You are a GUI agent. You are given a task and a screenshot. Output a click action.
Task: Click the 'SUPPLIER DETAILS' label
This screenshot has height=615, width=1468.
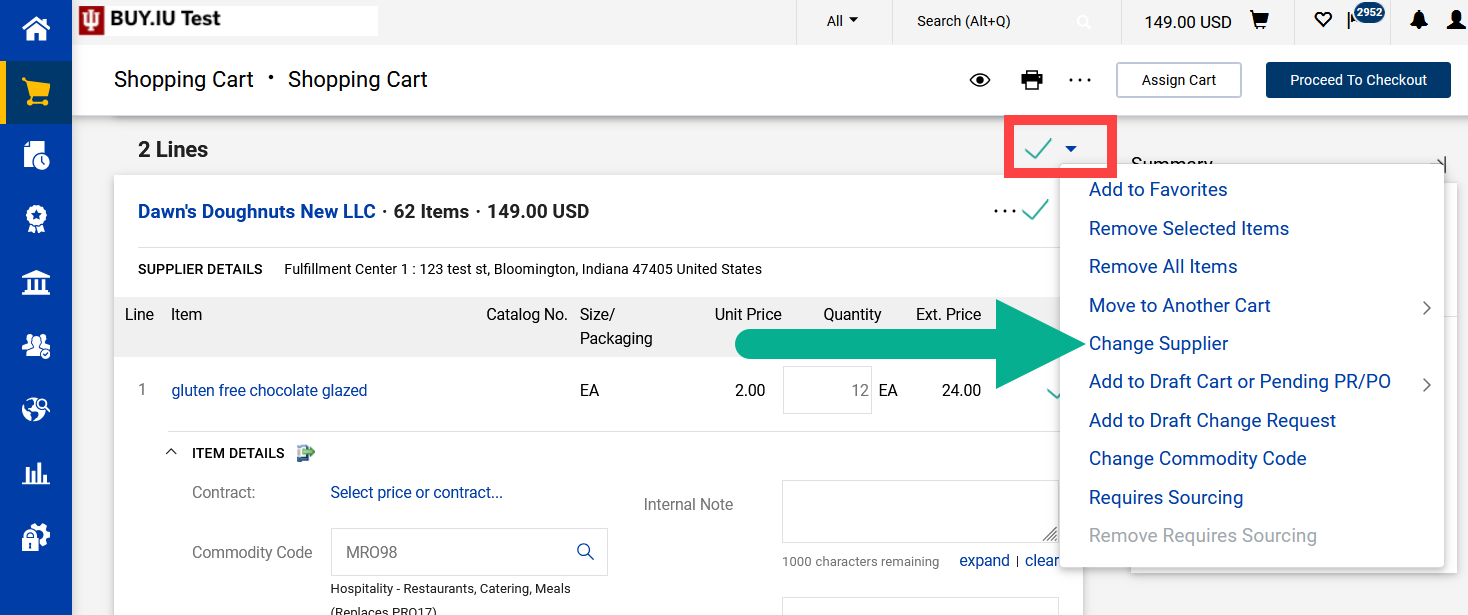(x=200, y=269)
